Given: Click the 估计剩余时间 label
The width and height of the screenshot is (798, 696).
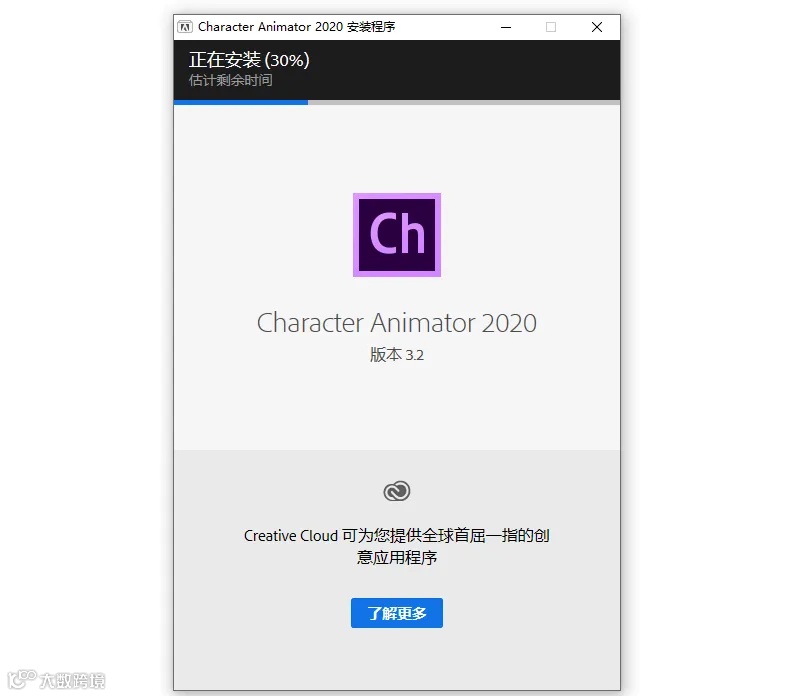Looking at the screenshot, I should pyautogui.click(x=231, y=80).
